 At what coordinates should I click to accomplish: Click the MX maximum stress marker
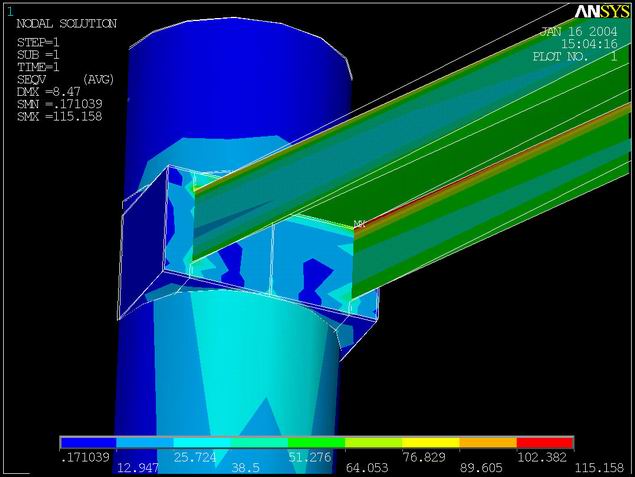coord(360,224)
